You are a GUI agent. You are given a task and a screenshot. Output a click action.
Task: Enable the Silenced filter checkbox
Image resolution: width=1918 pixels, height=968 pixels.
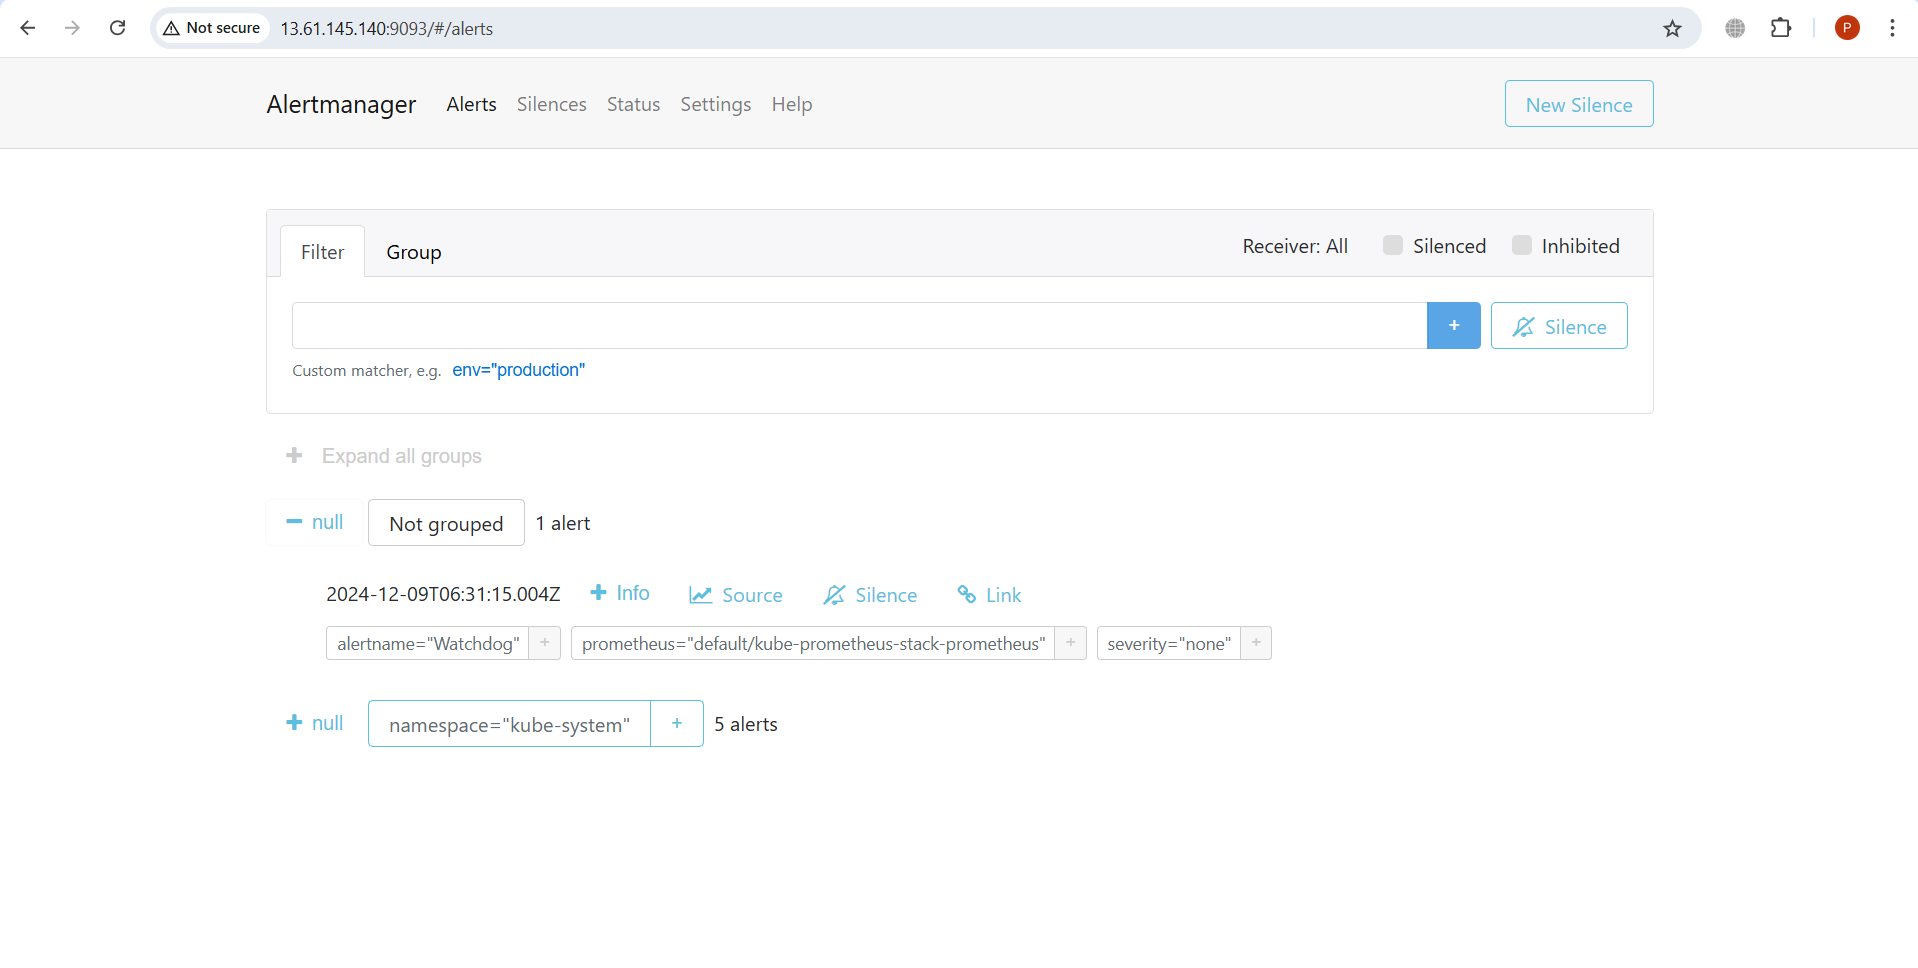tap(1392, 244)
